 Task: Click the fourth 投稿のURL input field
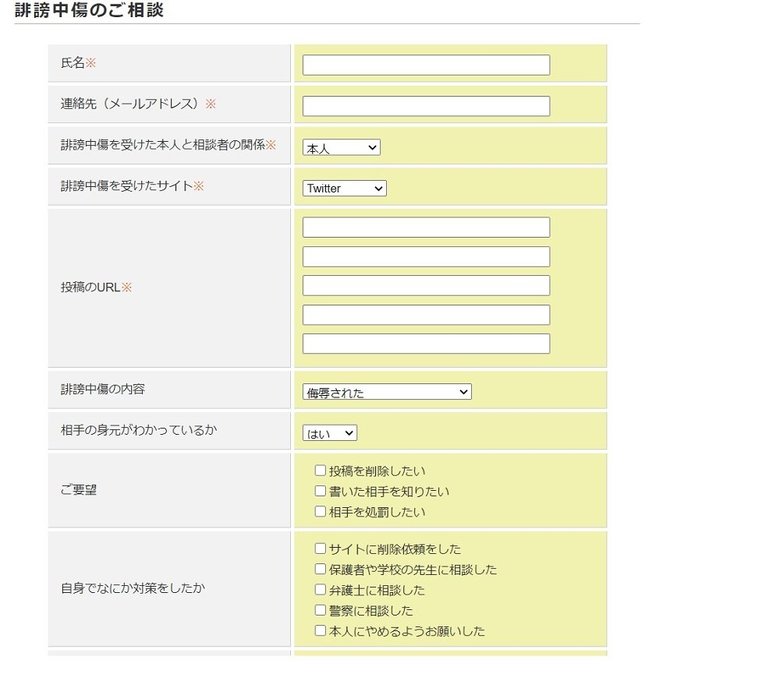click(x=426, y=315)
